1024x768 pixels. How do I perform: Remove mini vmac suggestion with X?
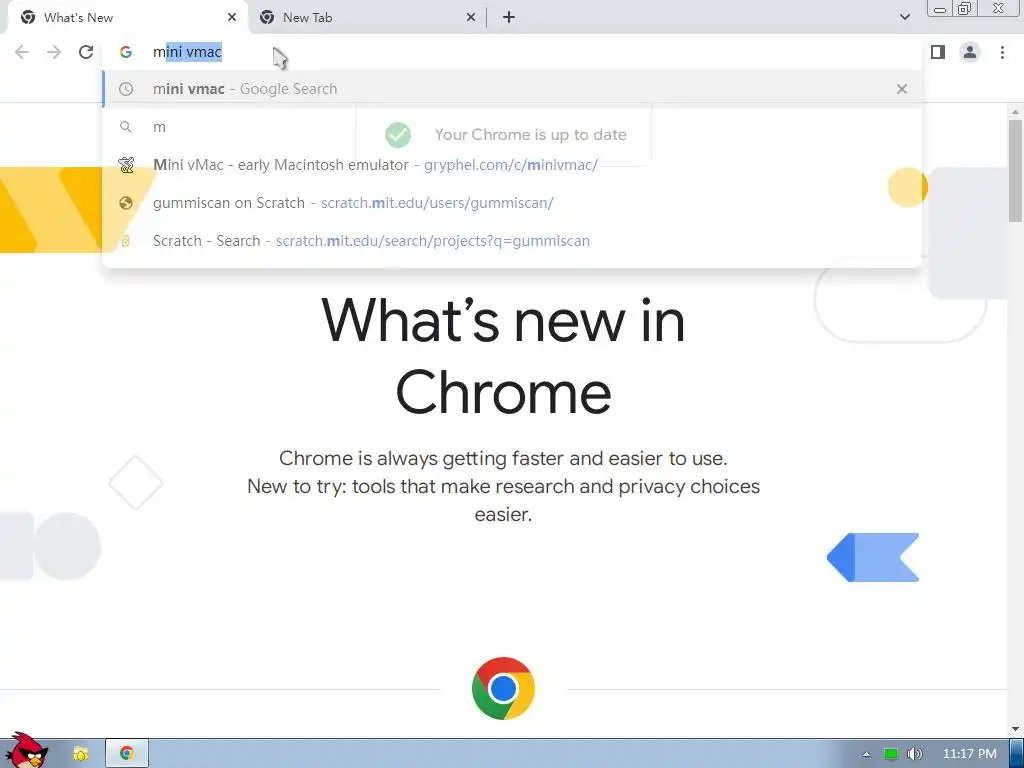(x=902, y=89)
